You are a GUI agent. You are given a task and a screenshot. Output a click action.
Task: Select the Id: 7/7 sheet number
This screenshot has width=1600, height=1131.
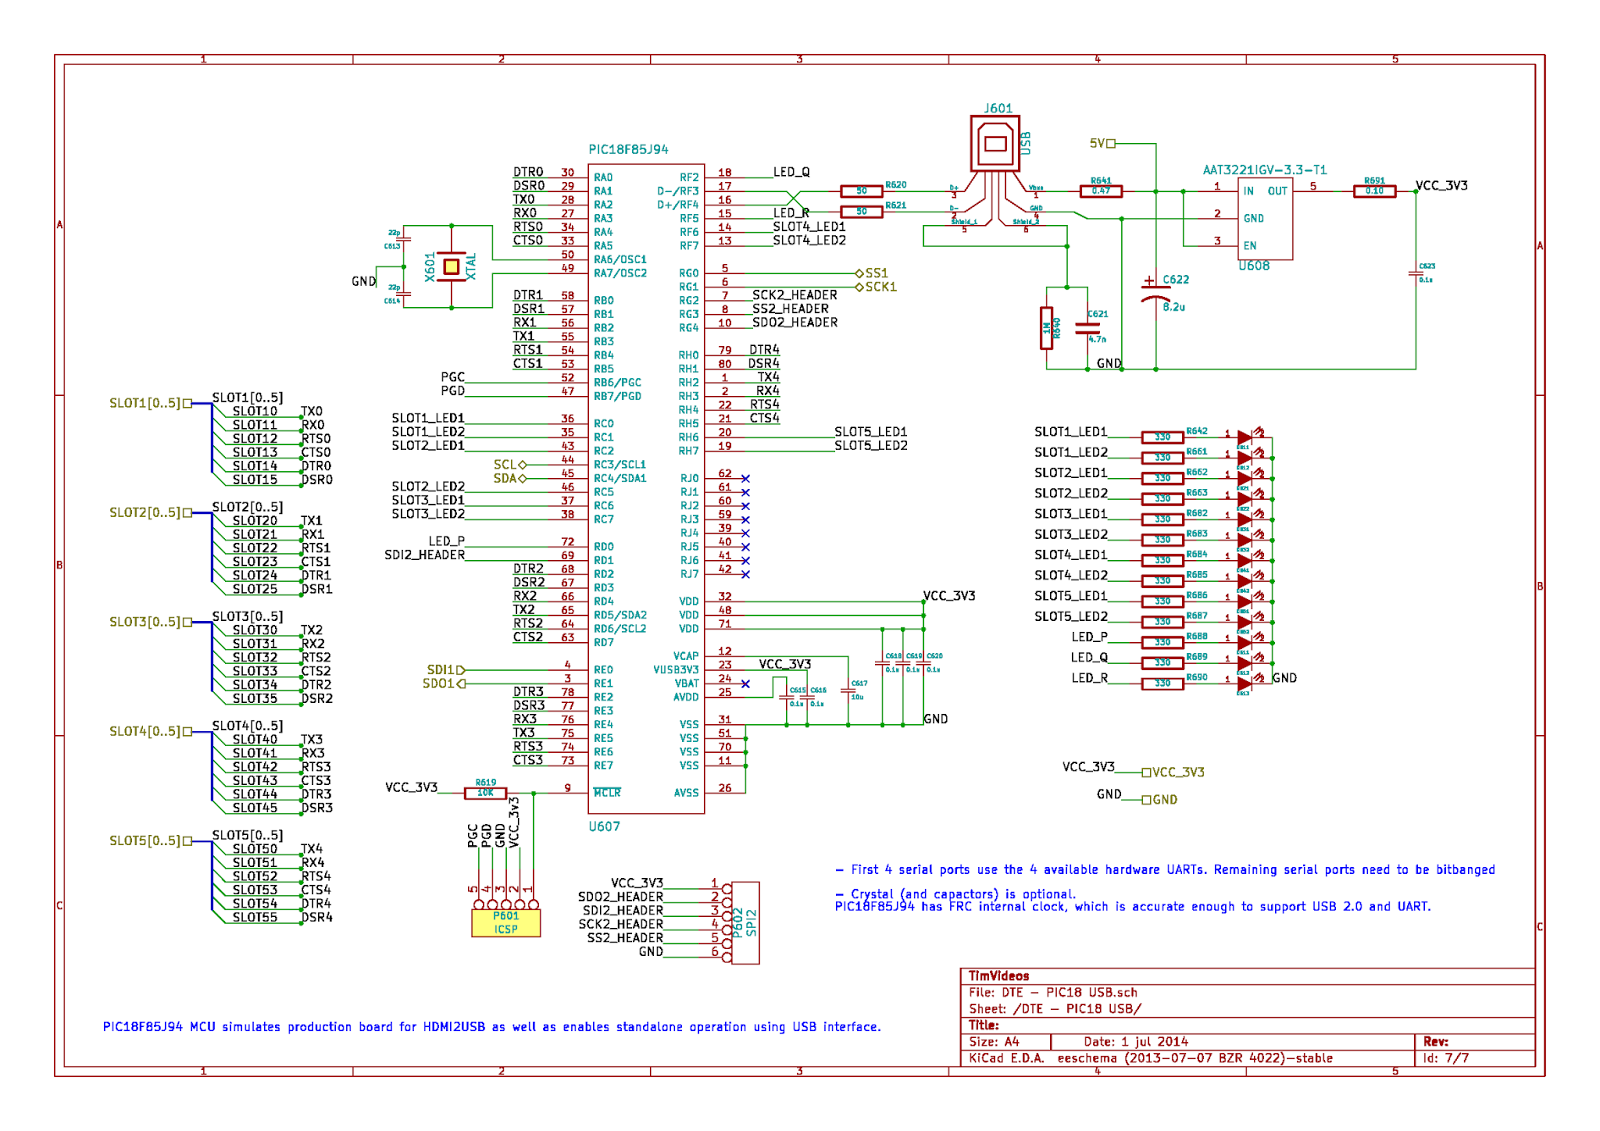click(1446, 1058)
